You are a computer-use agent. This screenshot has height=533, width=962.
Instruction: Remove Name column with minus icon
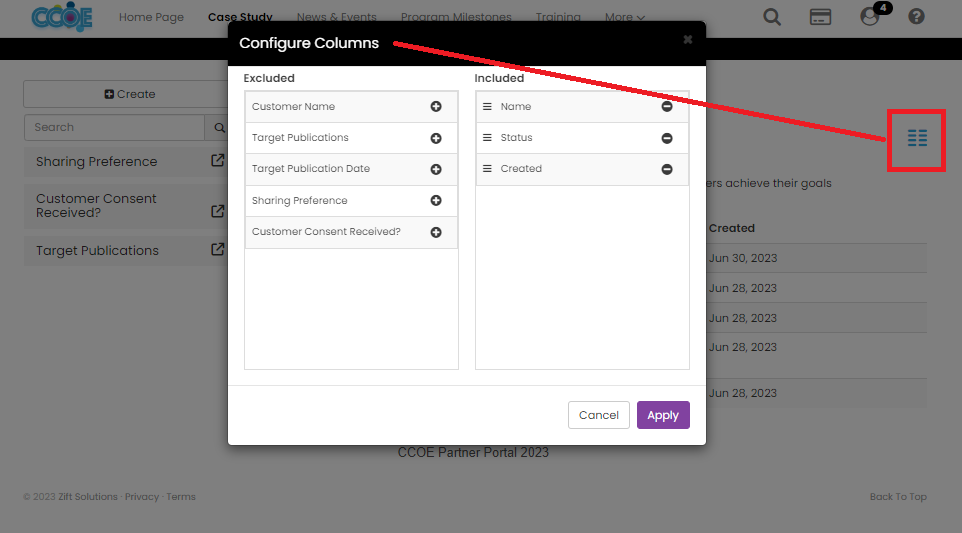667,107
